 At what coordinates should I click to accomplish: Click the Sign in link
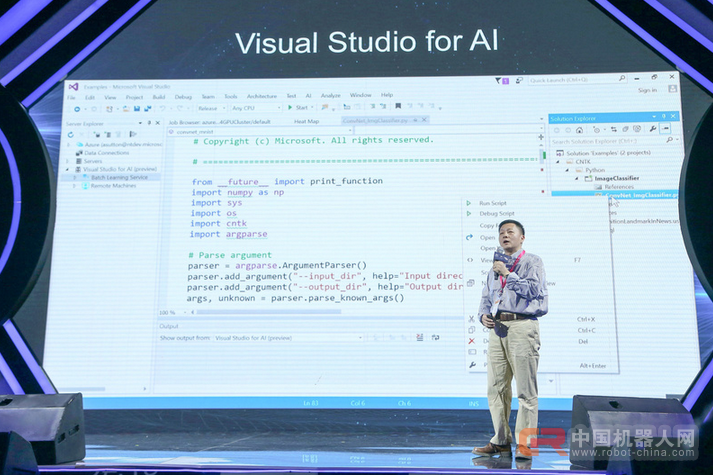[647, 90]
